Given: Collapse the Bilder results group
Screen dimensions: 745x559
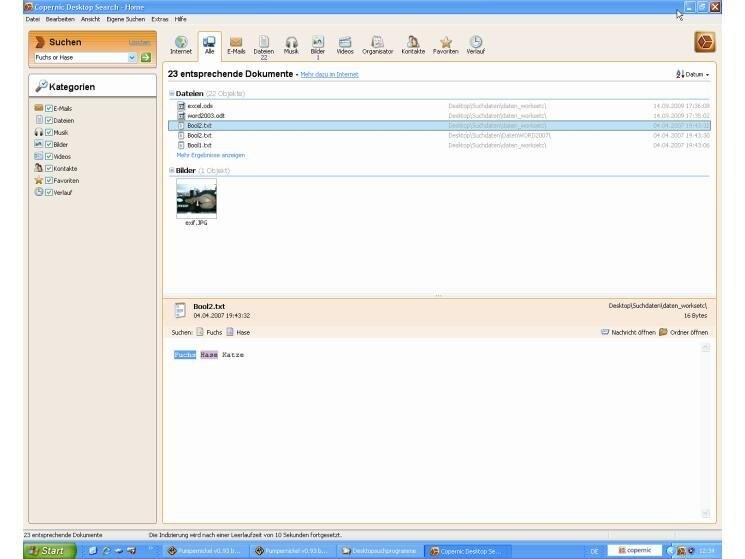Looking at the screenshot, I should click(x=172, y=171).
